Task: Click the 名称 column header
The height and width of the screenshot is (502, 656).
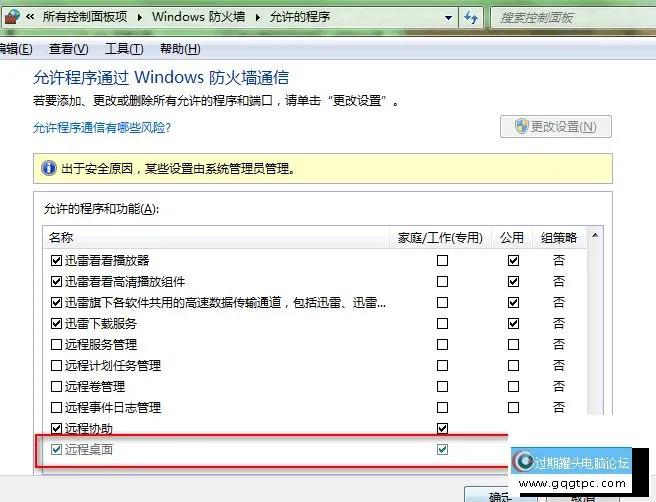Action: pyautogui.click(x=60, y=238)
